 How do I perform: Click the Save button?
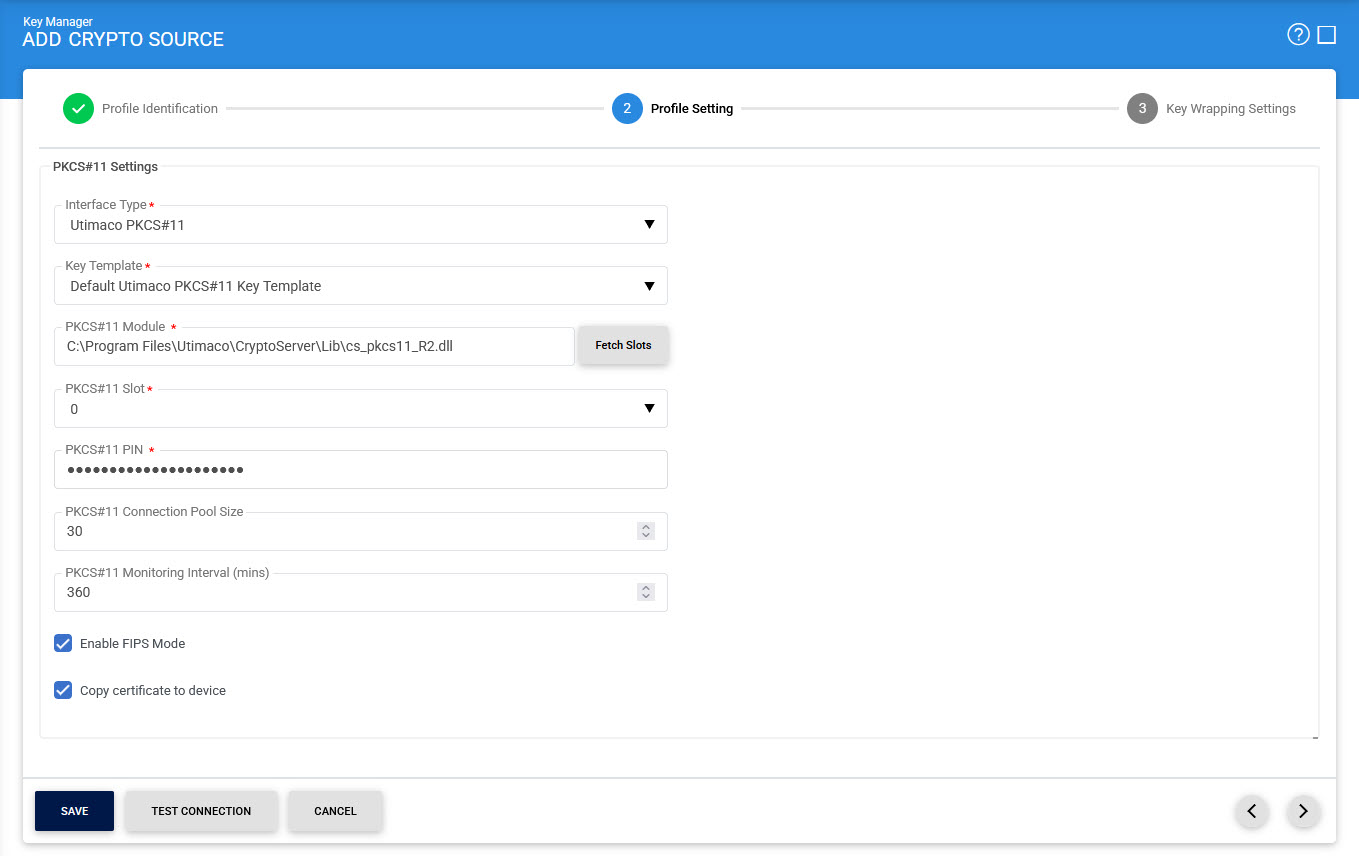click(x=74, y=811)
